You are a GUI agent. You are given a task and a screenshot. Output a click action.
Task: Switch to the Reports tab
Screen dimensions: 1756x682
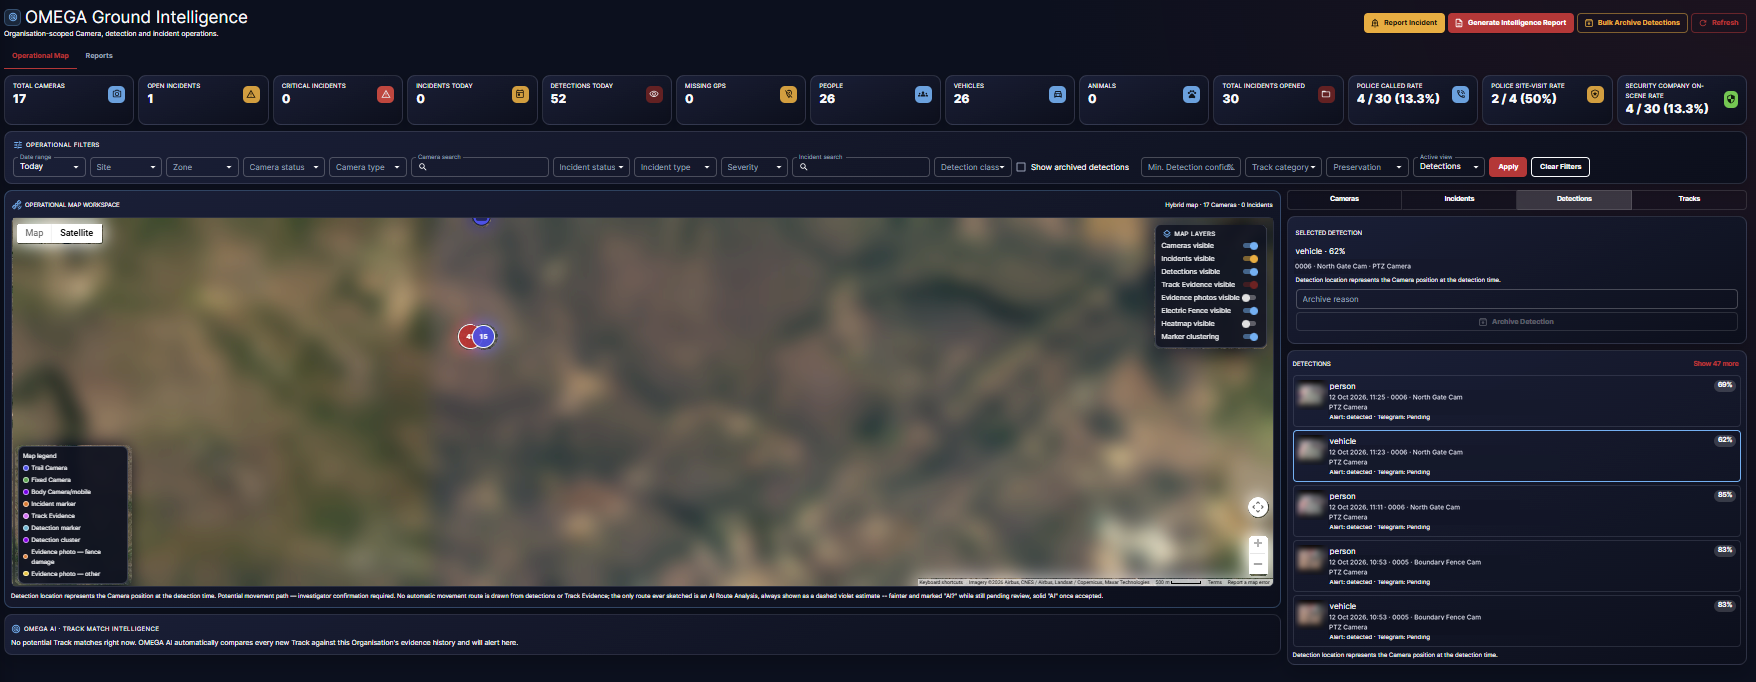pos(99,56)
